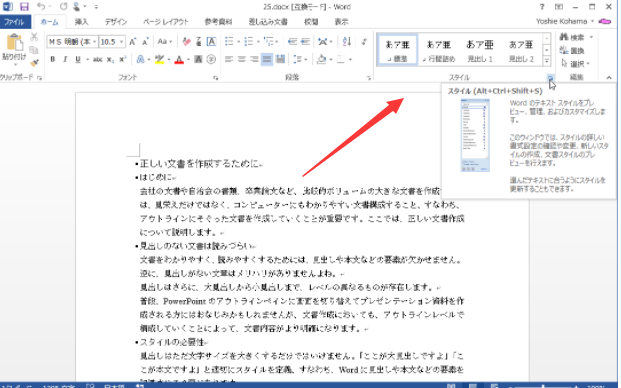
Task: Apply subscript formatting
Action: [110, 59]
